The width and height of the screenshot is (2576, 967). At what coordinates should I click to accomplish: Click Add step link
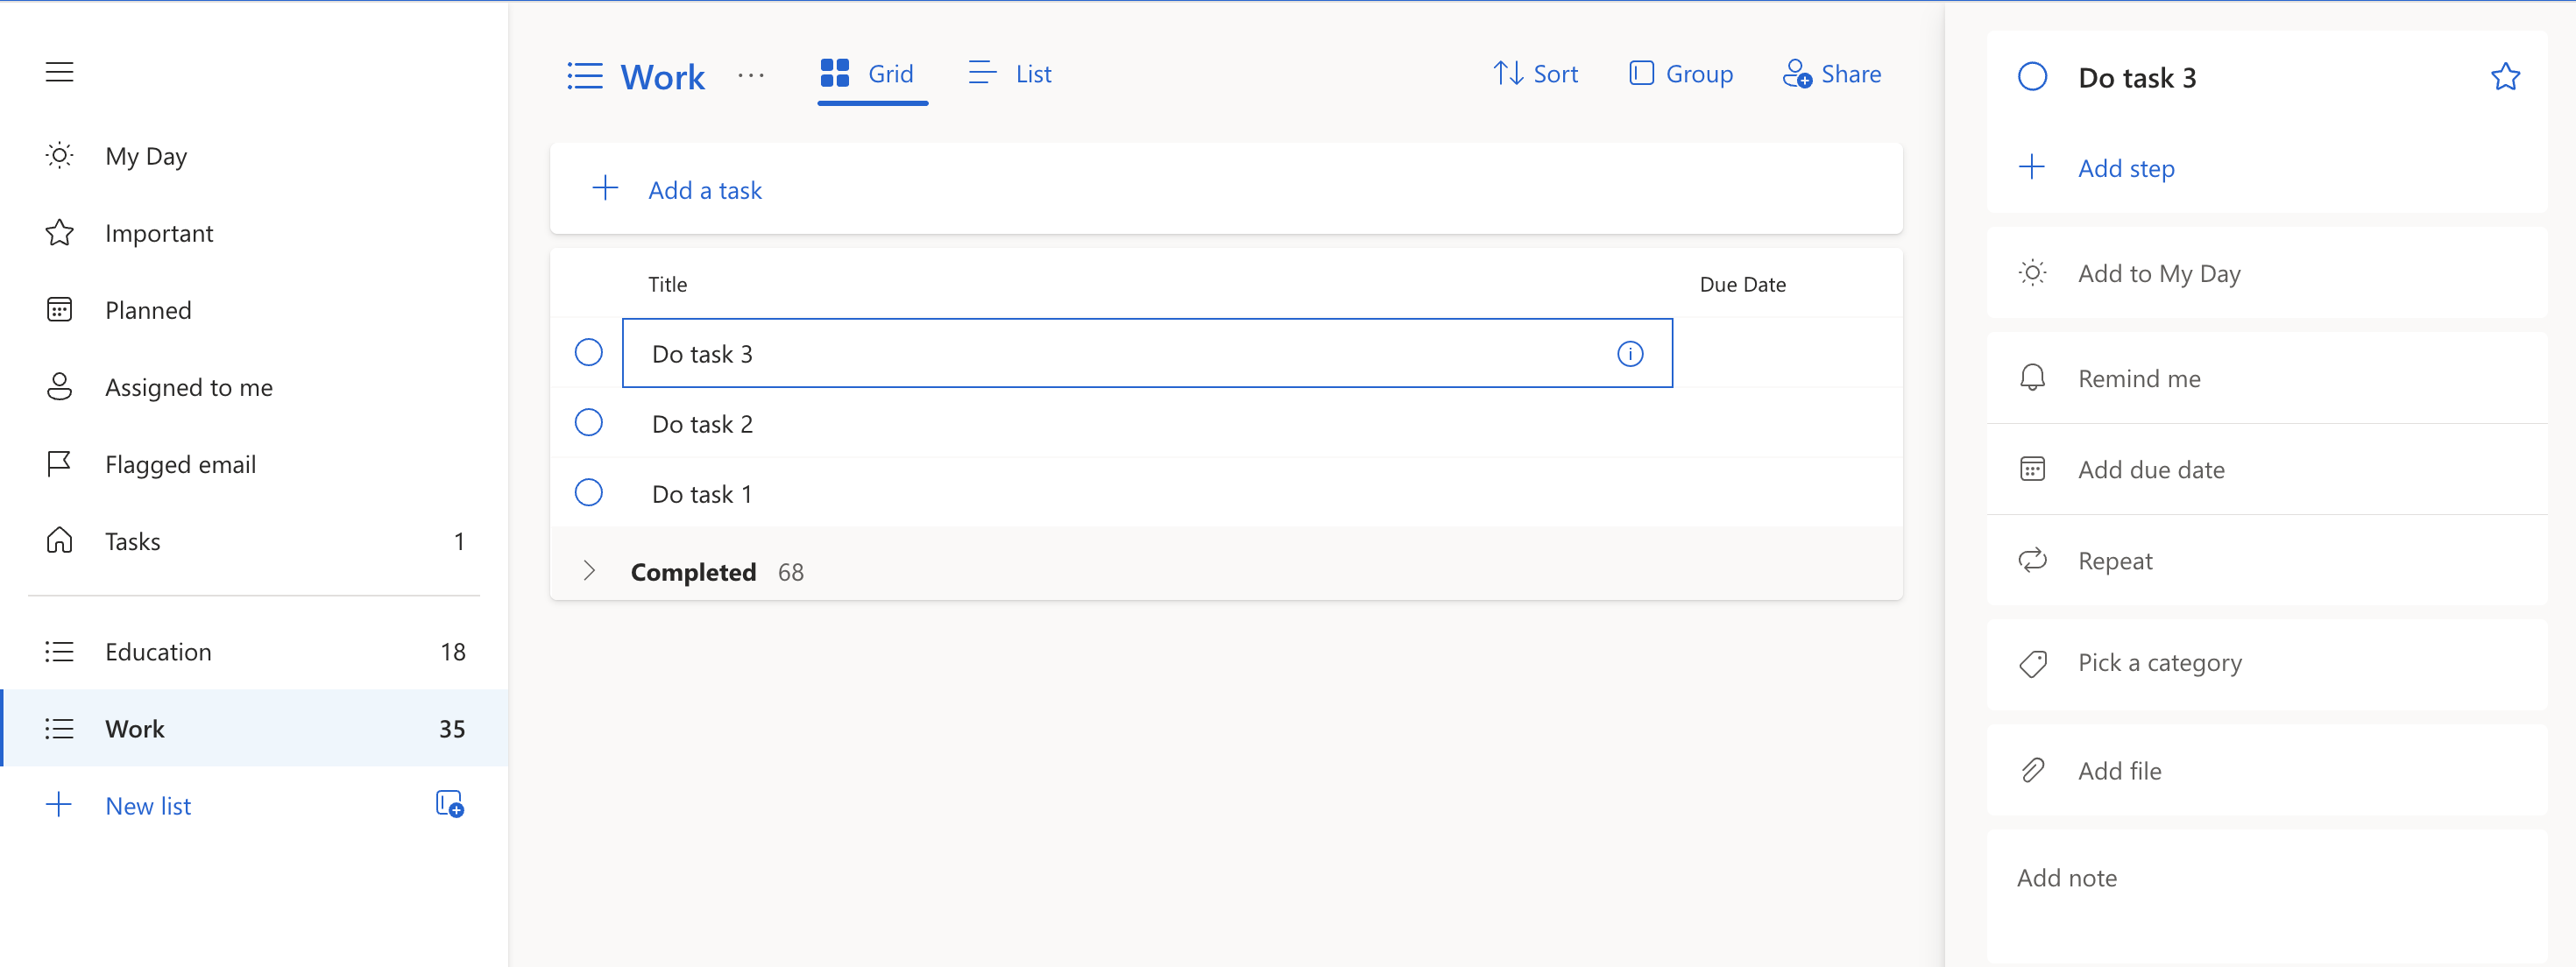click(2125, 168)
